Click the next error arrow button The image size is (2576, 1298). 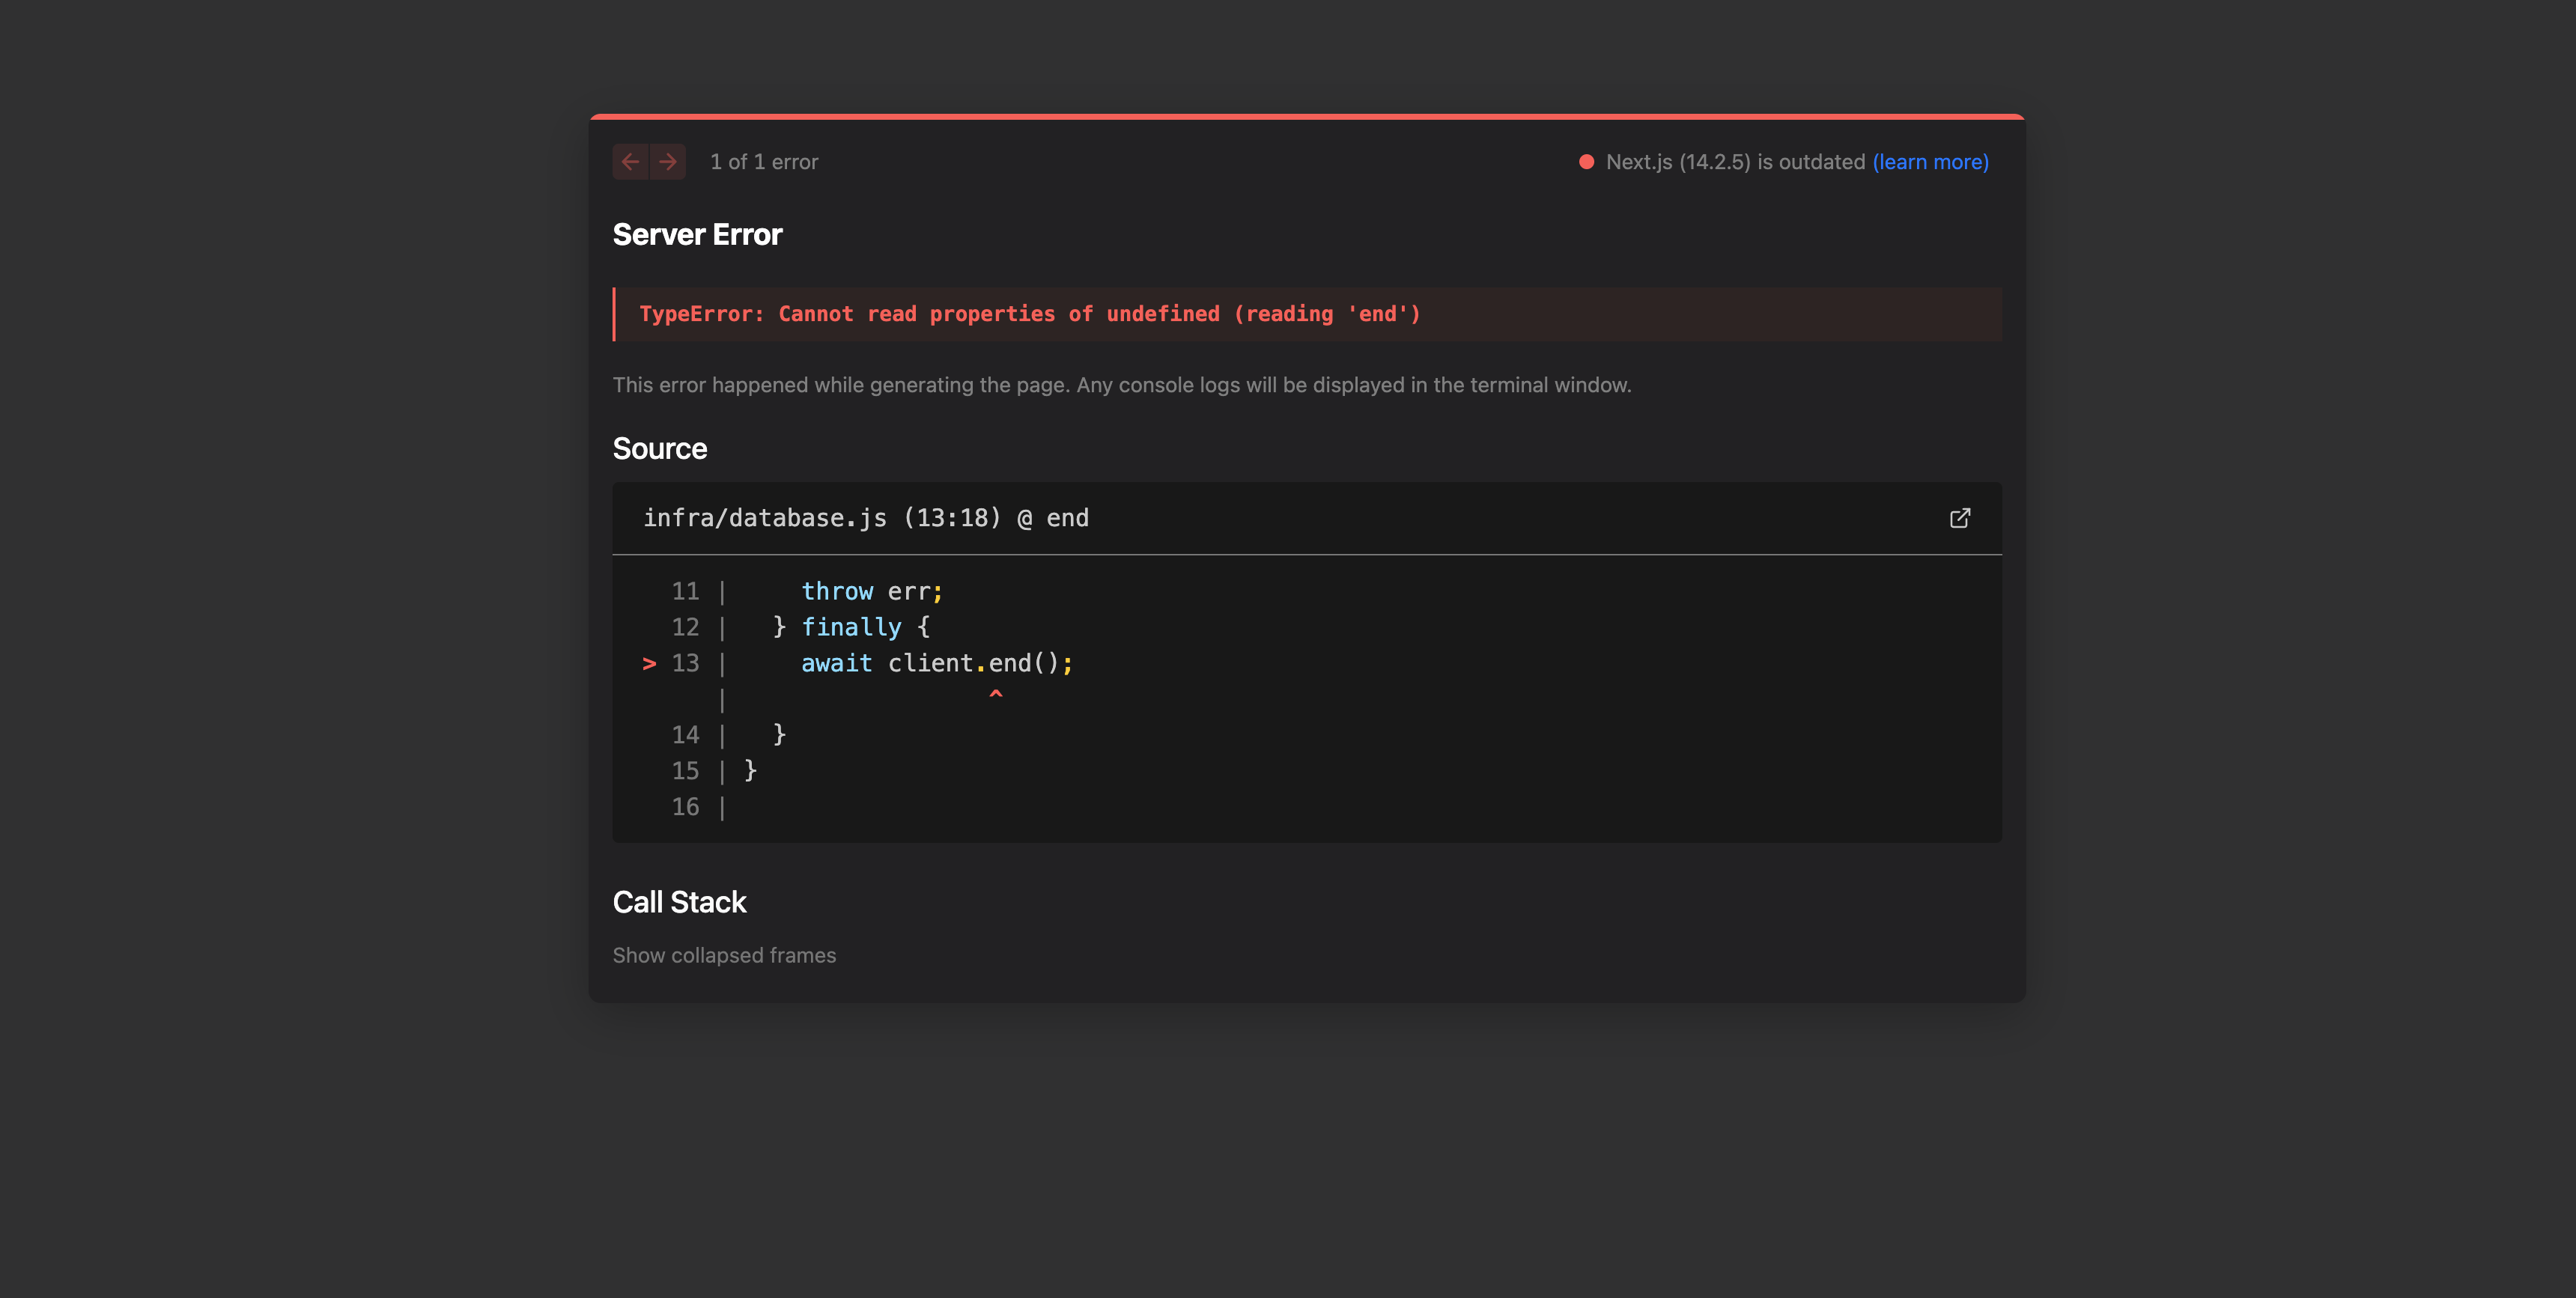[x=668, y=162]
